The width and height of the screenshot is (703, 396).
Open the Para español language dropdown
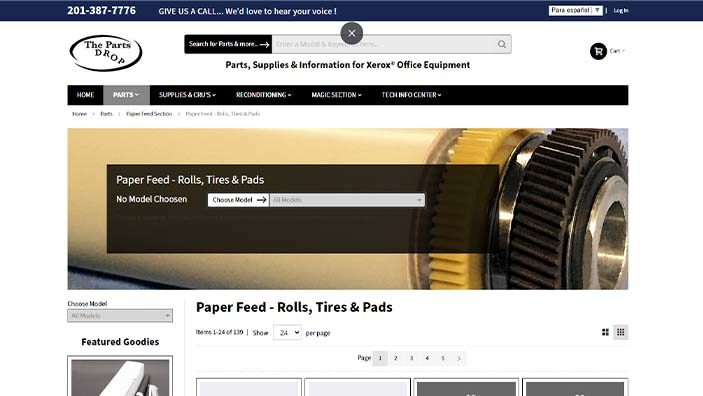(575, 10)
